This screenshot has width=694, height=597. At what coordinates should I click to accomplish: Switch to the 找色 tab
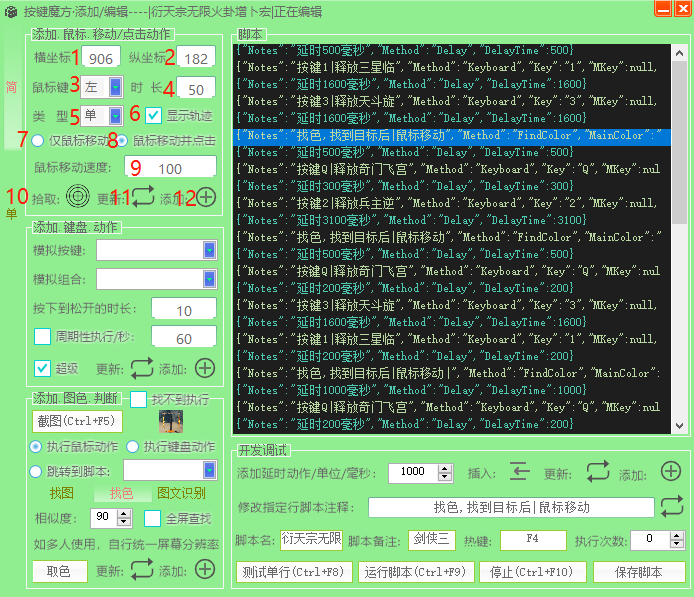(x=121, y=493)
